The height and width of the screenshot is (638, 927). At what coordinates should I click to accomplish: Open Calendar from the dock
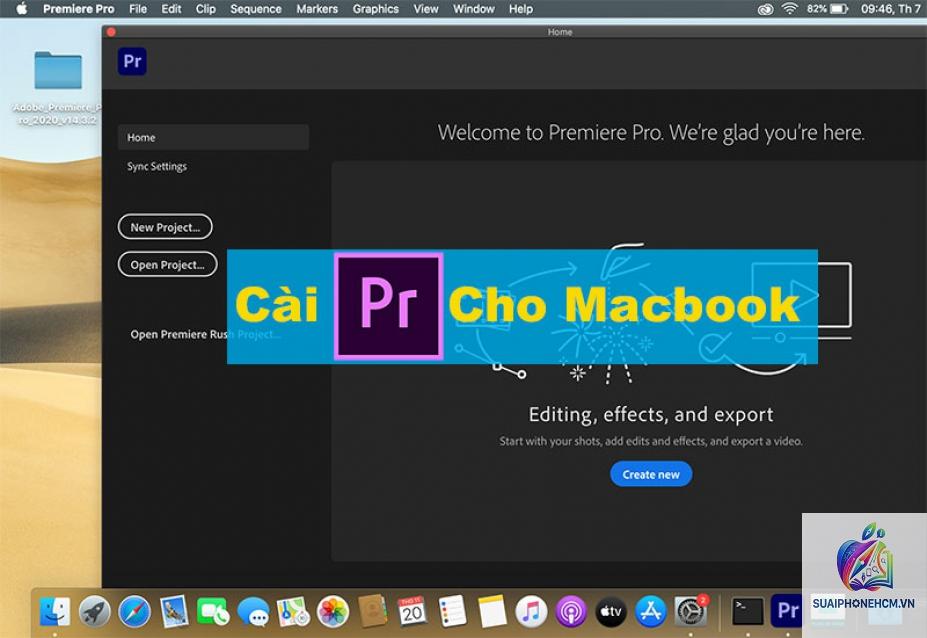click(x=412, y=611)
